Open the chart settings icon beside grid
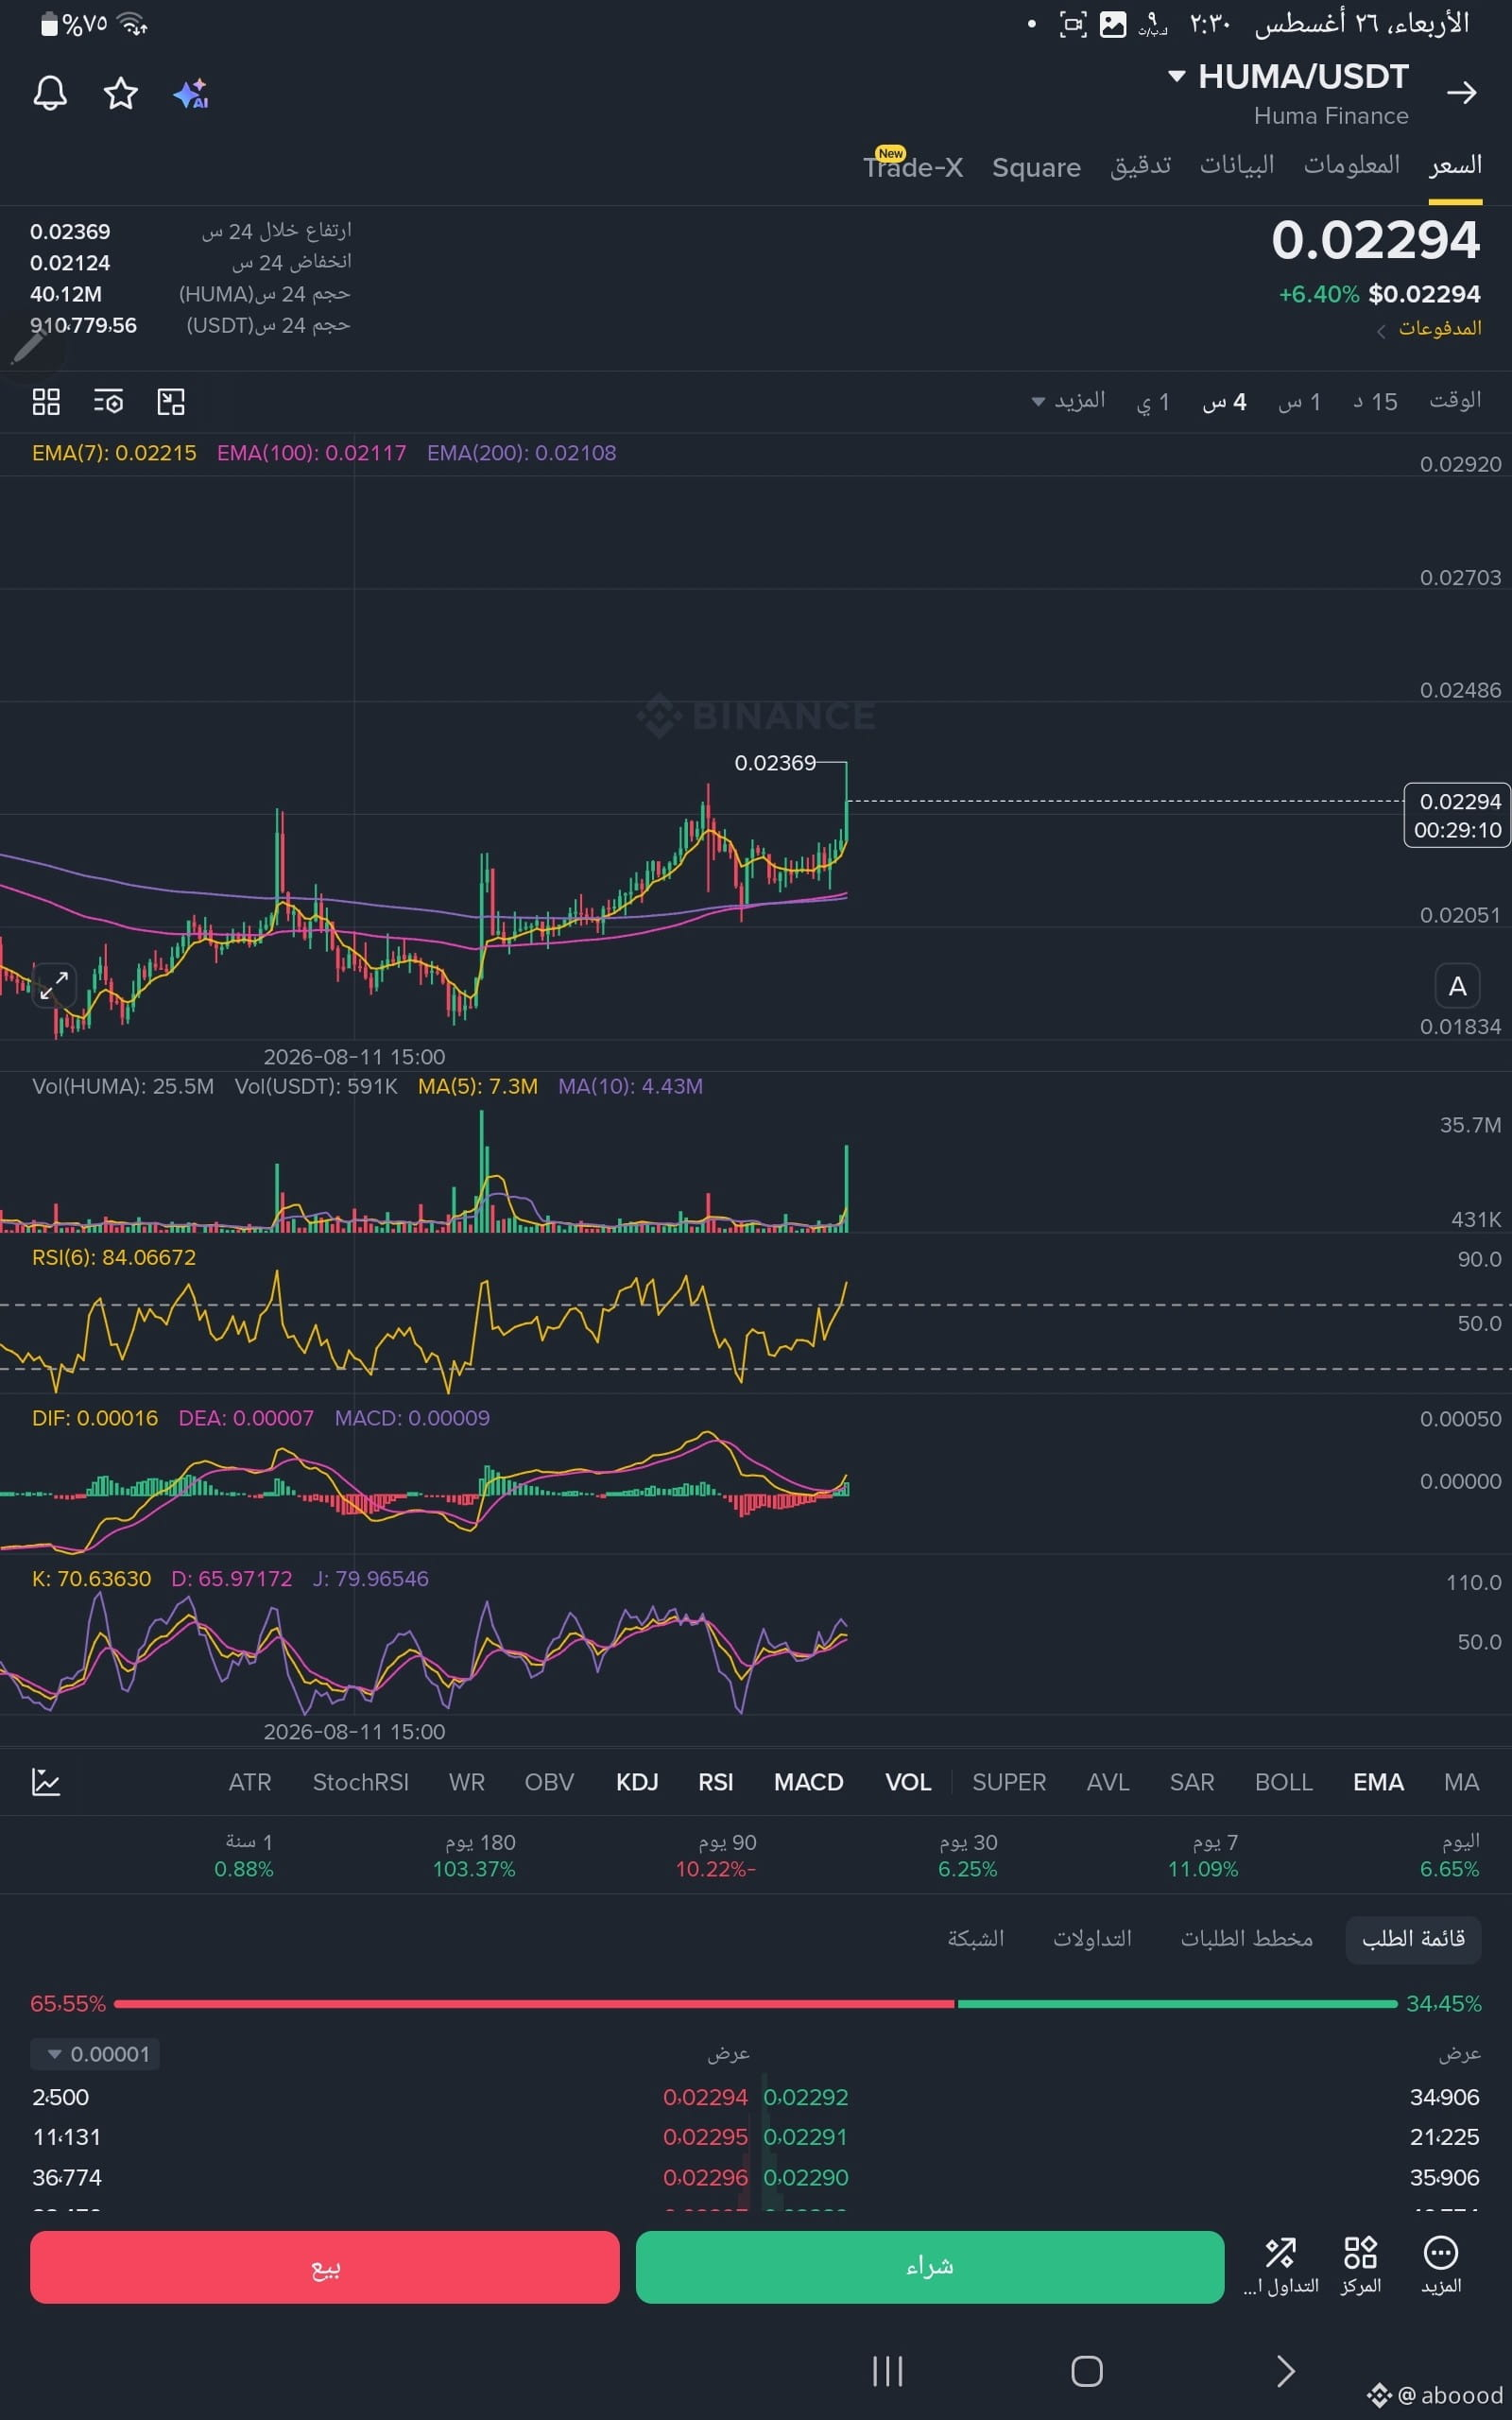This screenshot has height=2420, width=1512. [x=108, y=402]
